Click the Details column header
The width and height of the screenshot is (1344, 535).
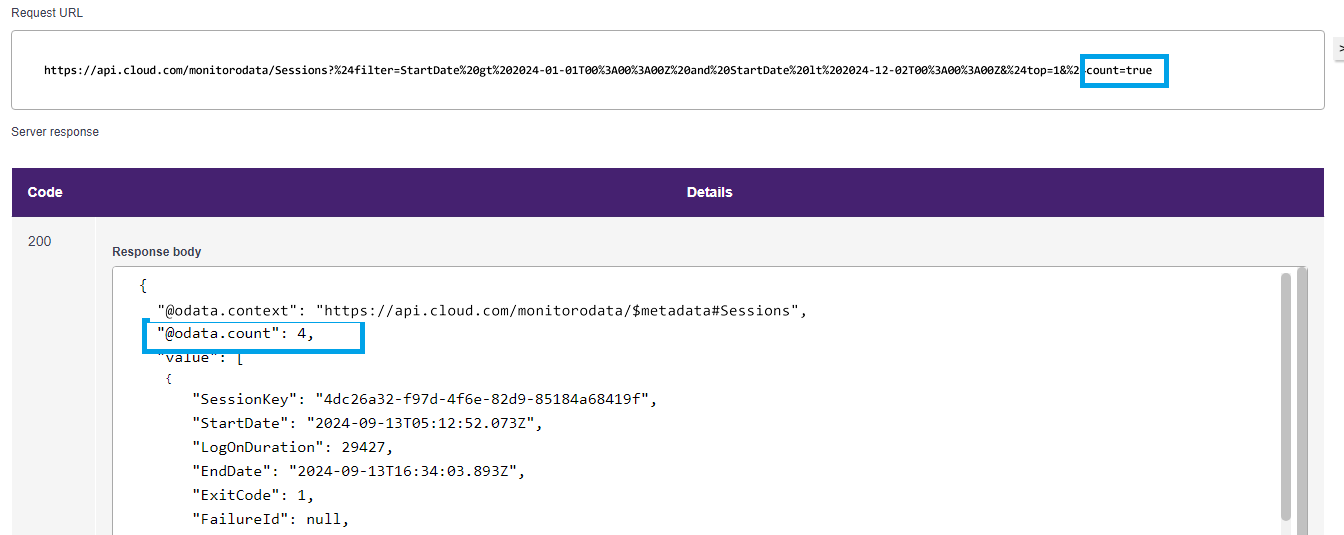pos(709,192)
